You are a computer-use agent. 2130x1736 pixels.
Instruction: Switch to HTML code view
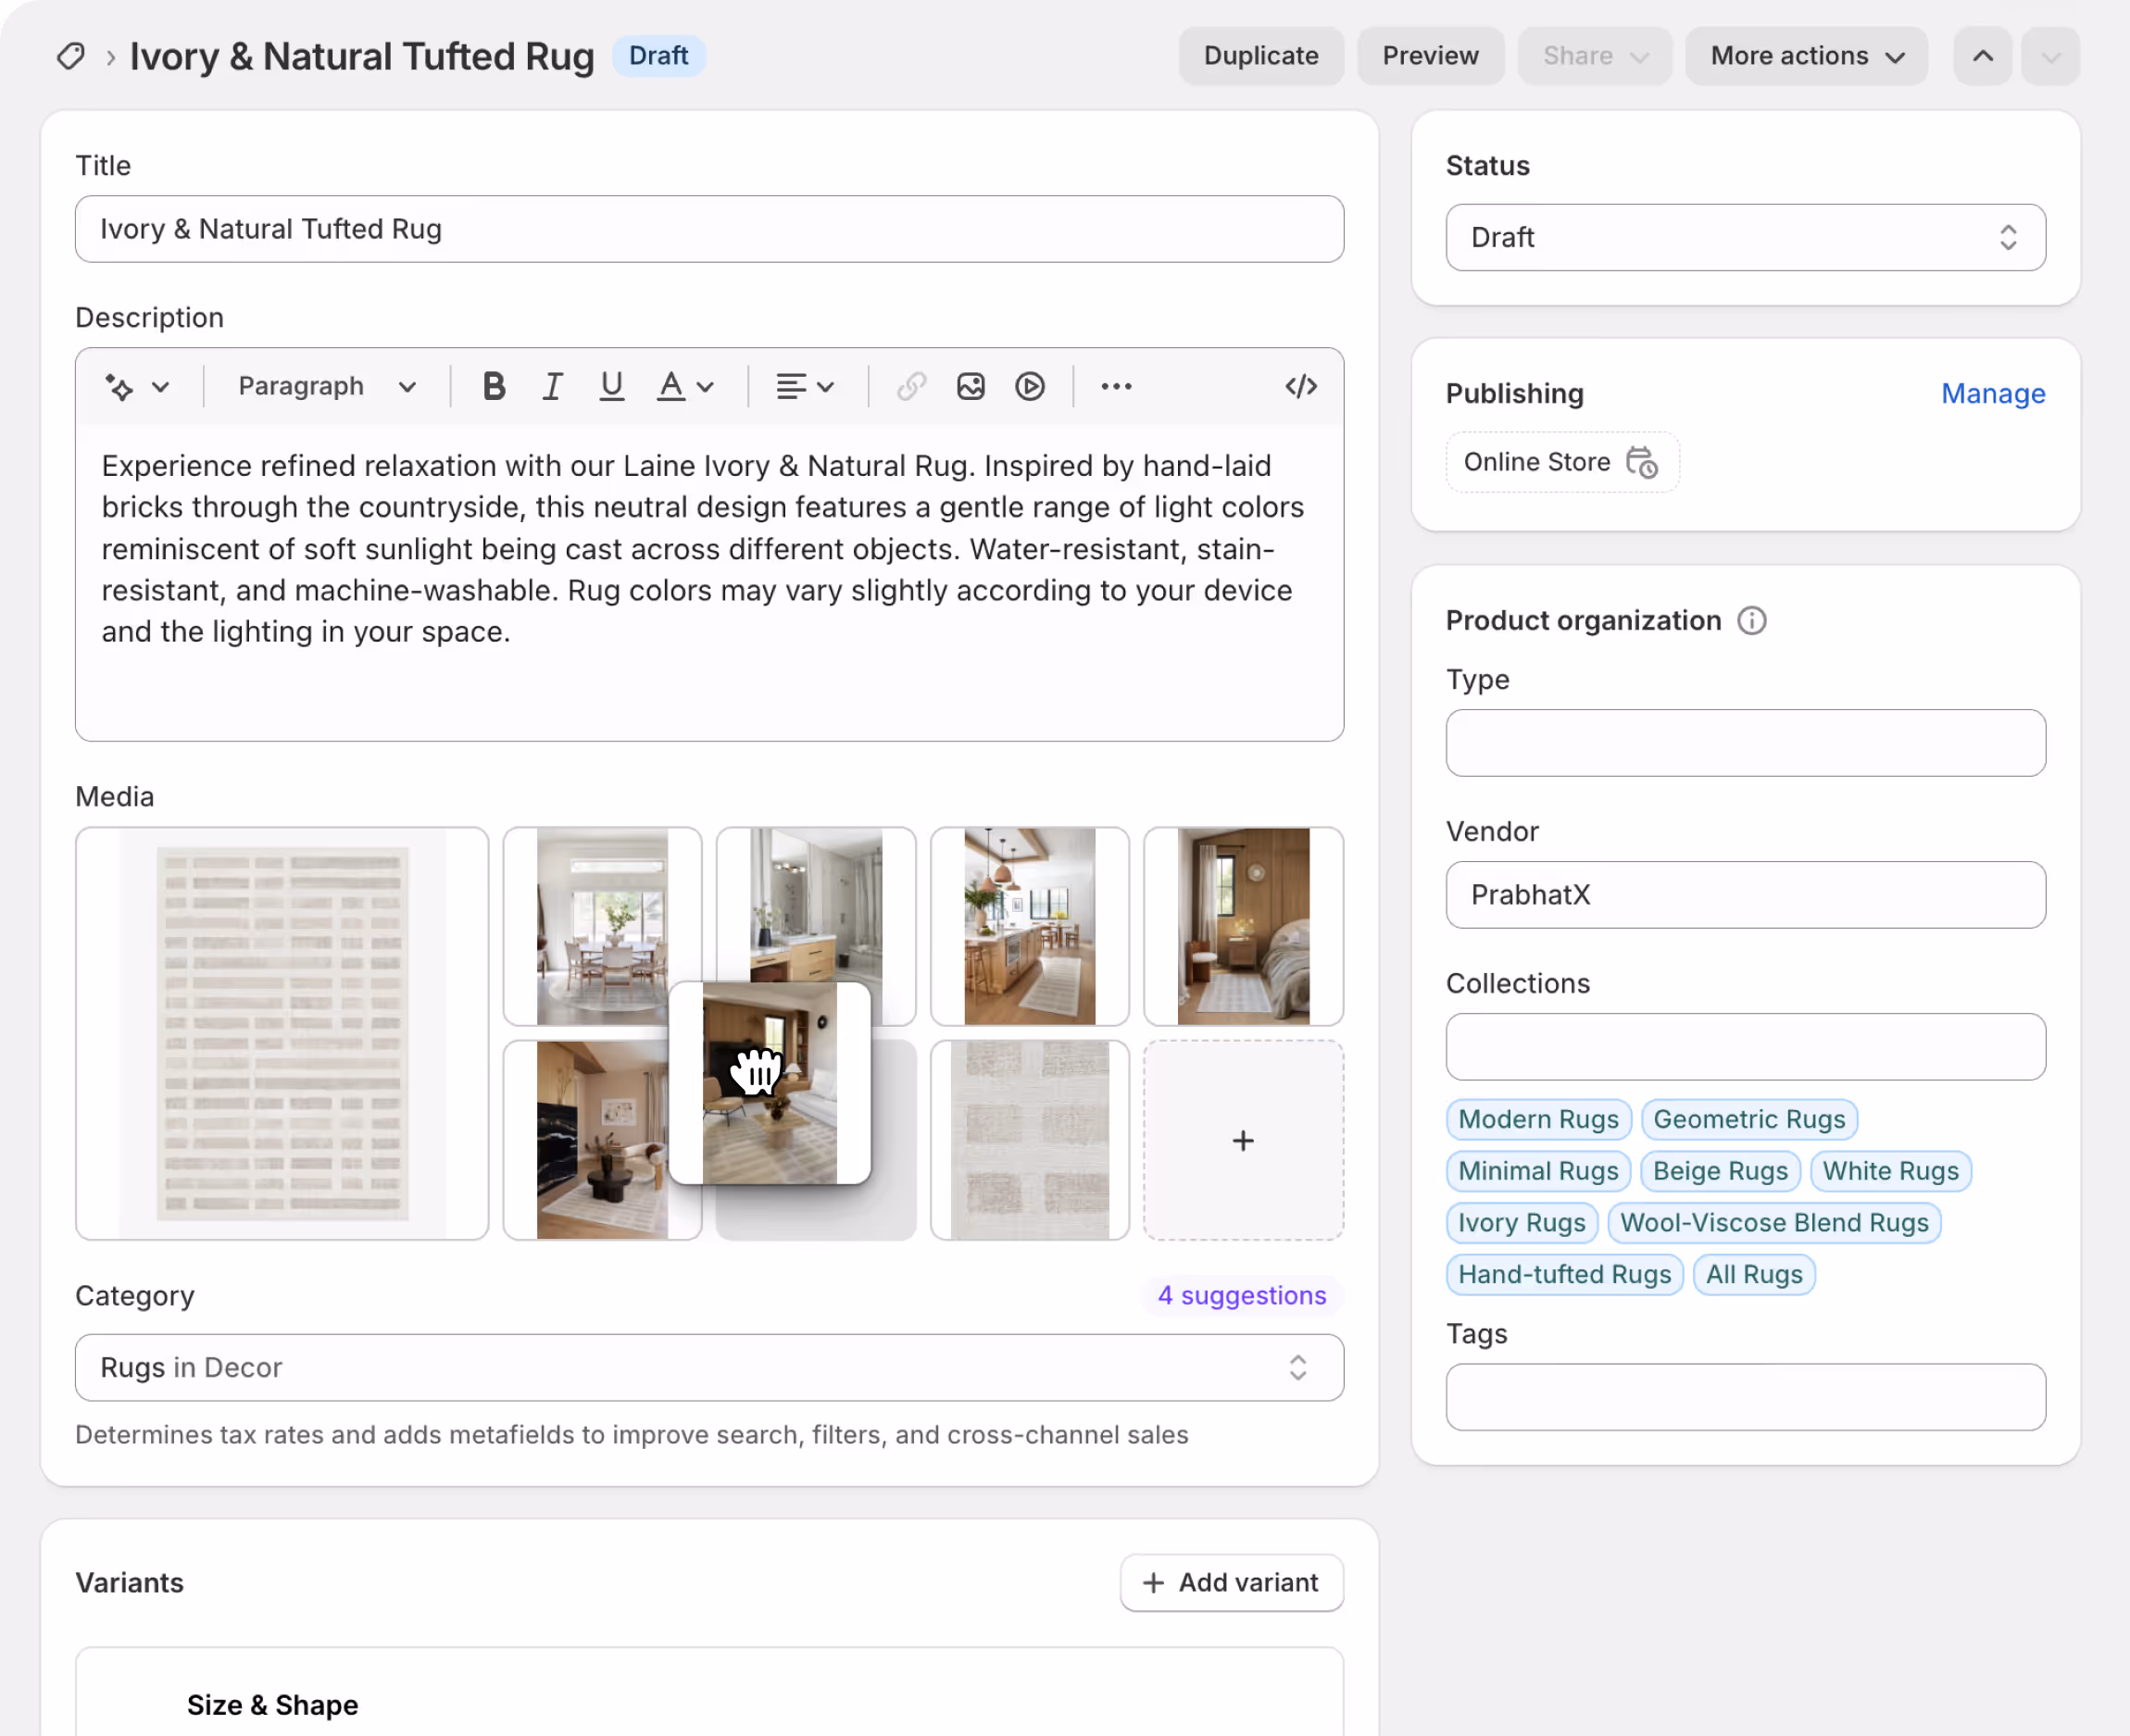pyautogui.click(x=1301, y=386)
